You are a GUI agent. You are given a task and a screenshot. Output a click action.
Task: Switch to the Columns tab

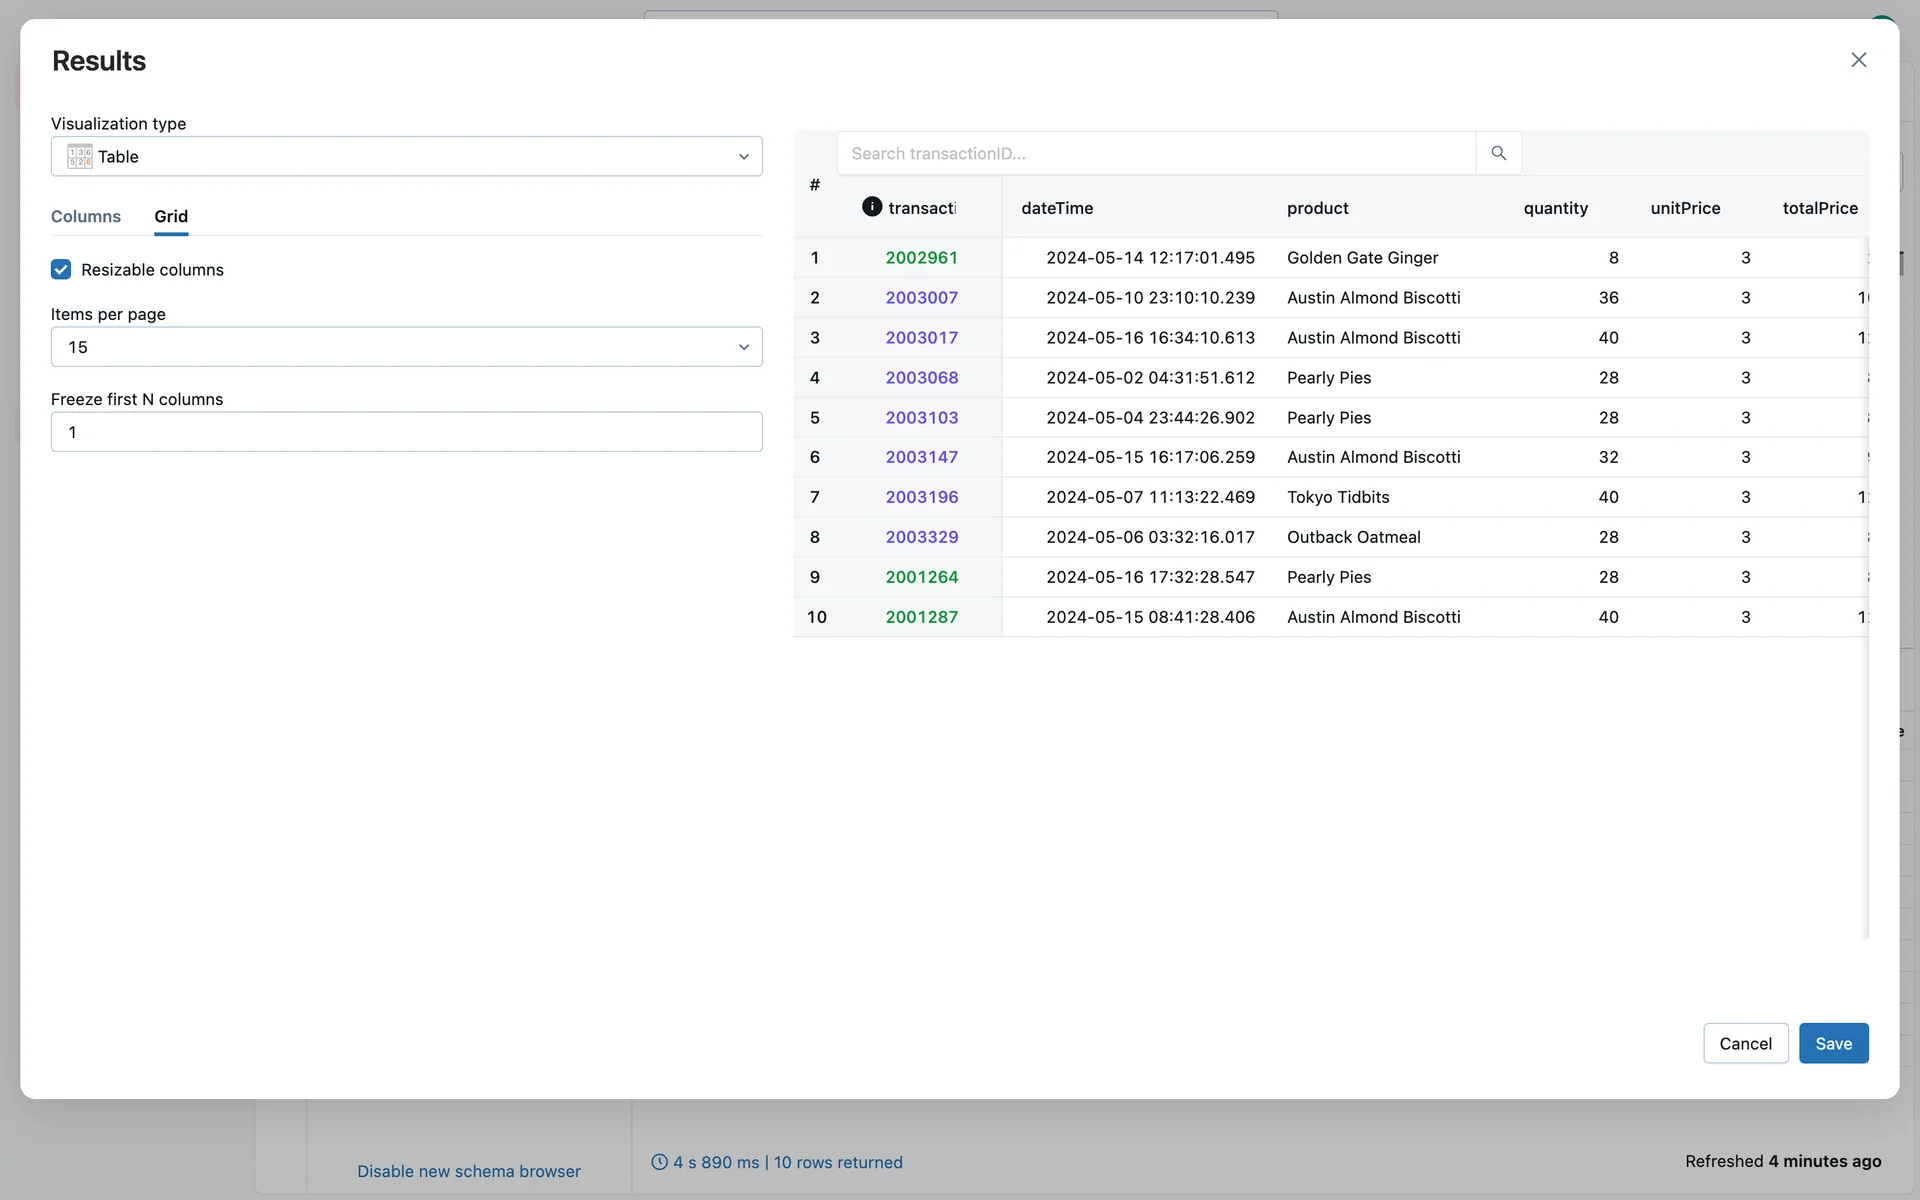[x=86, y=216]
